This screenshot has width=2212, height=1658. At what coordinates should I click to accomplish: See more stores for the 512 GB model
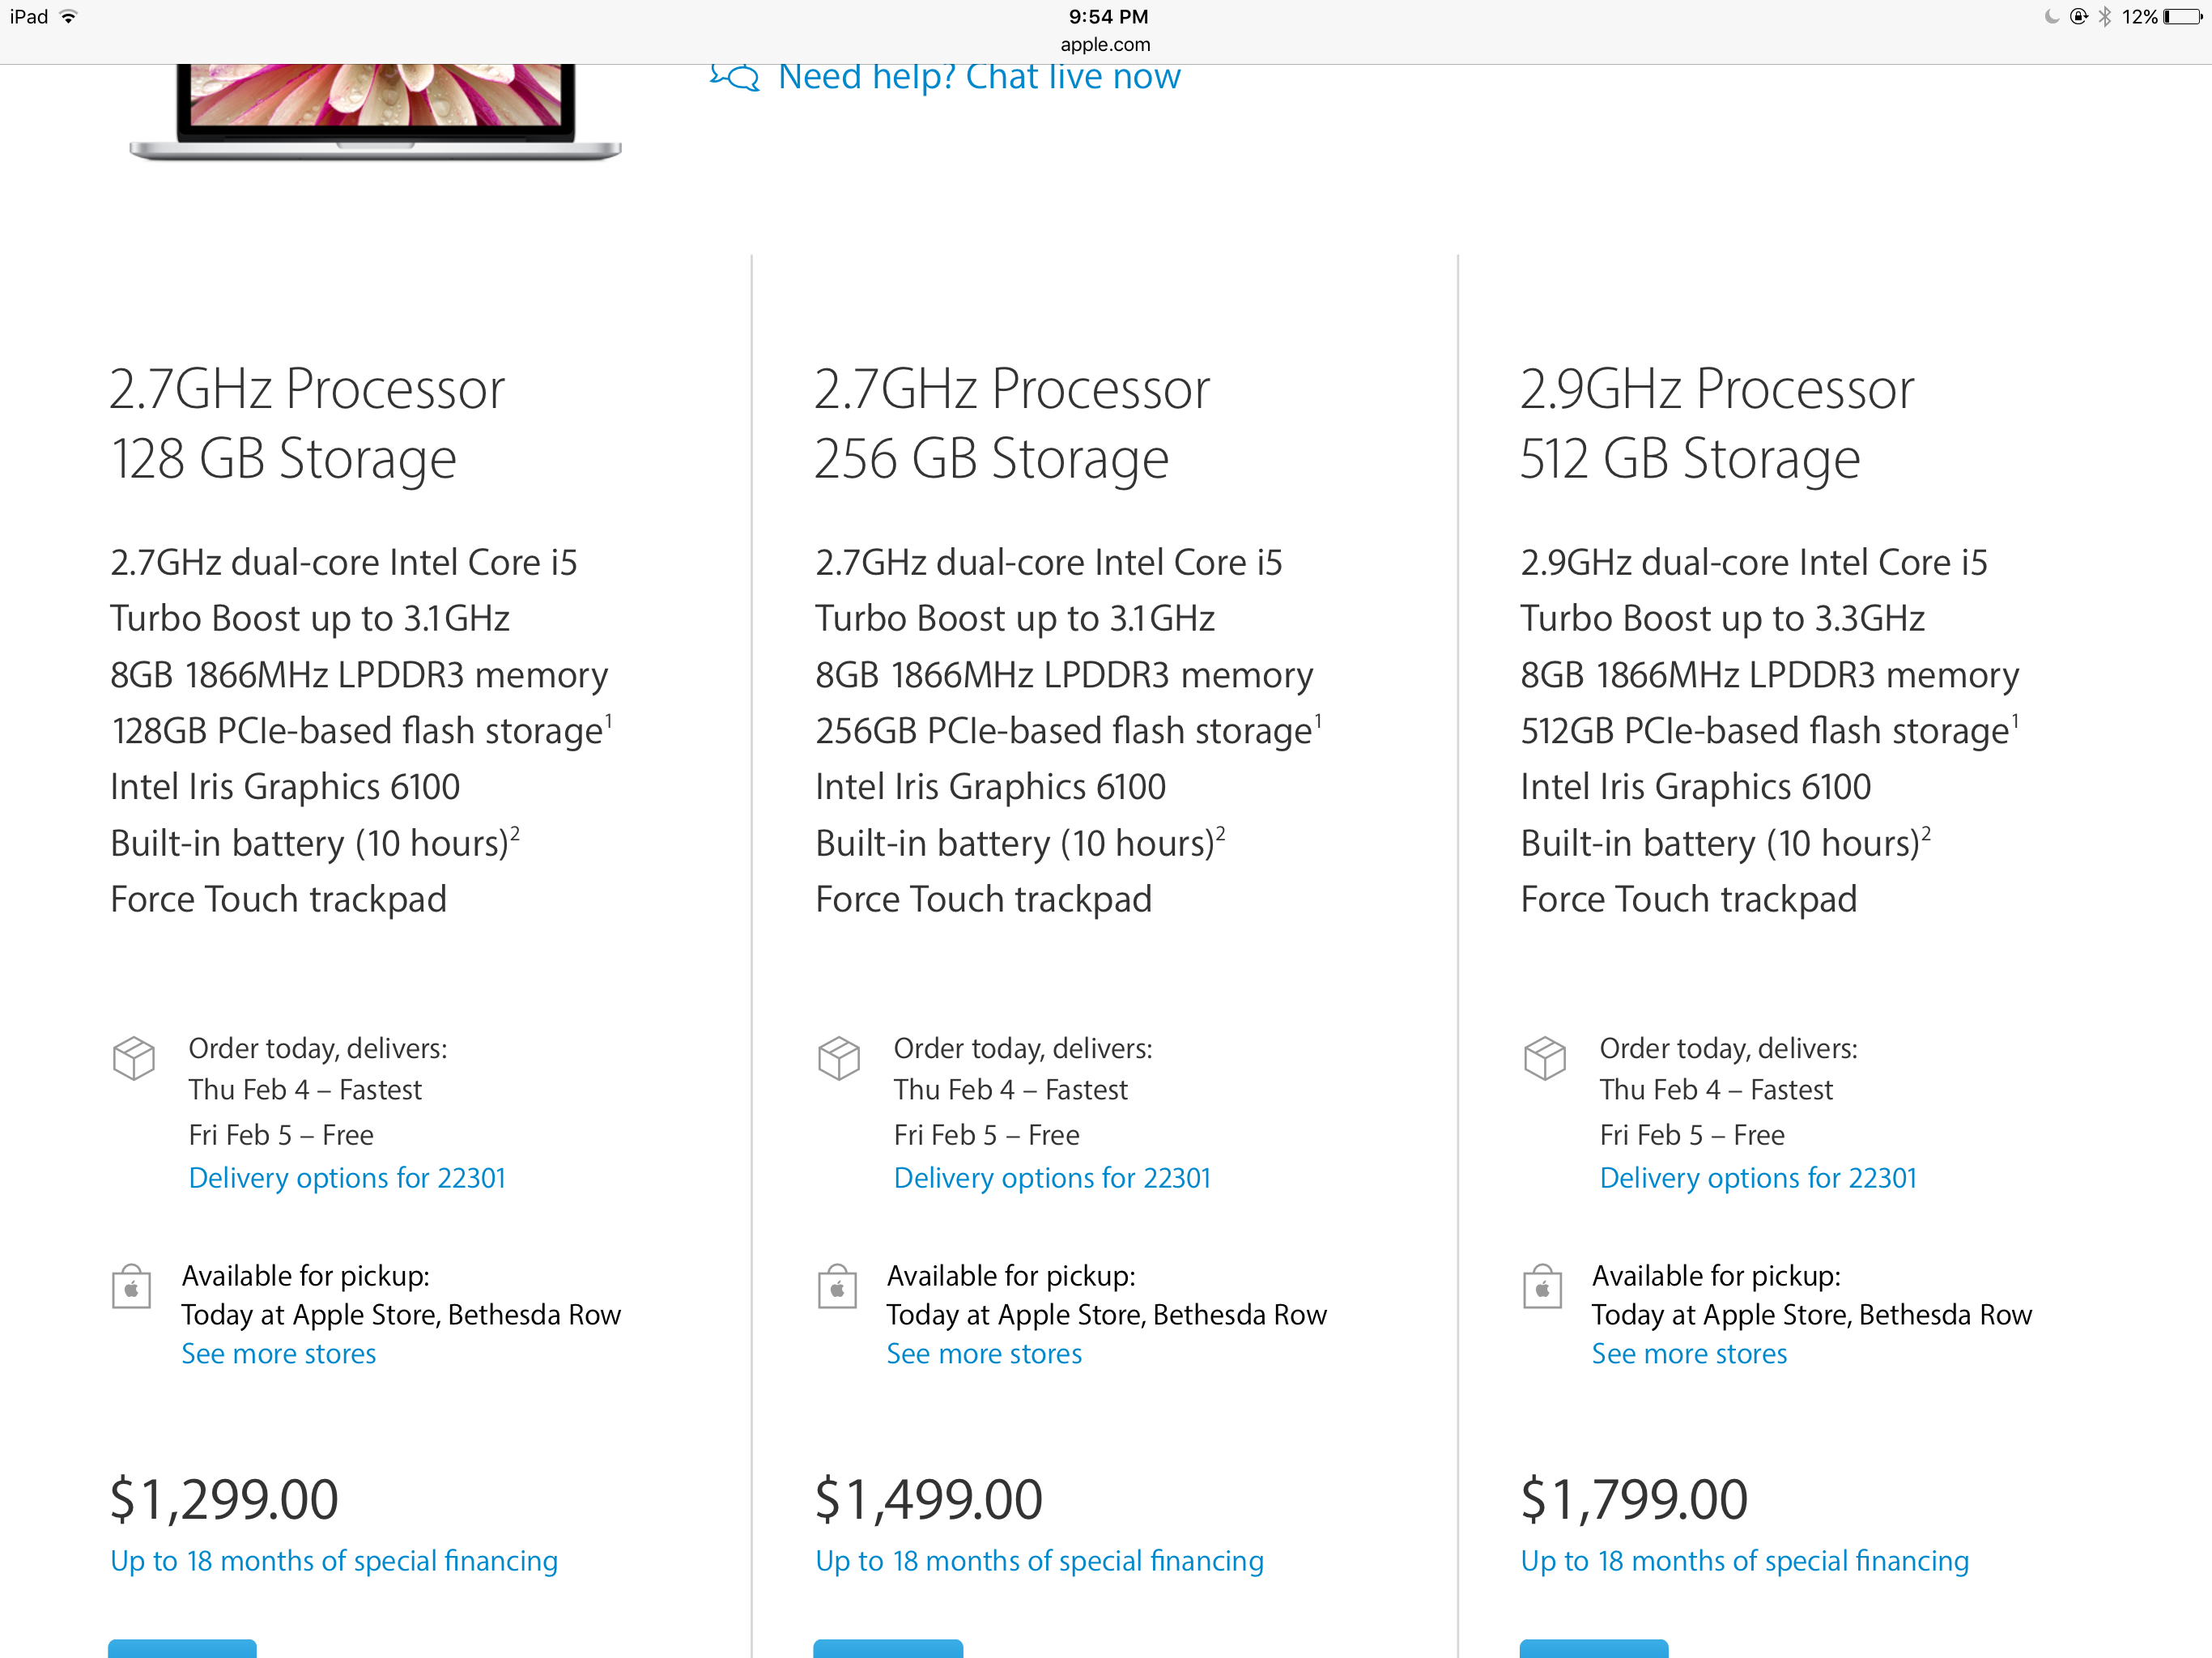click(x=1689, y=1354)
